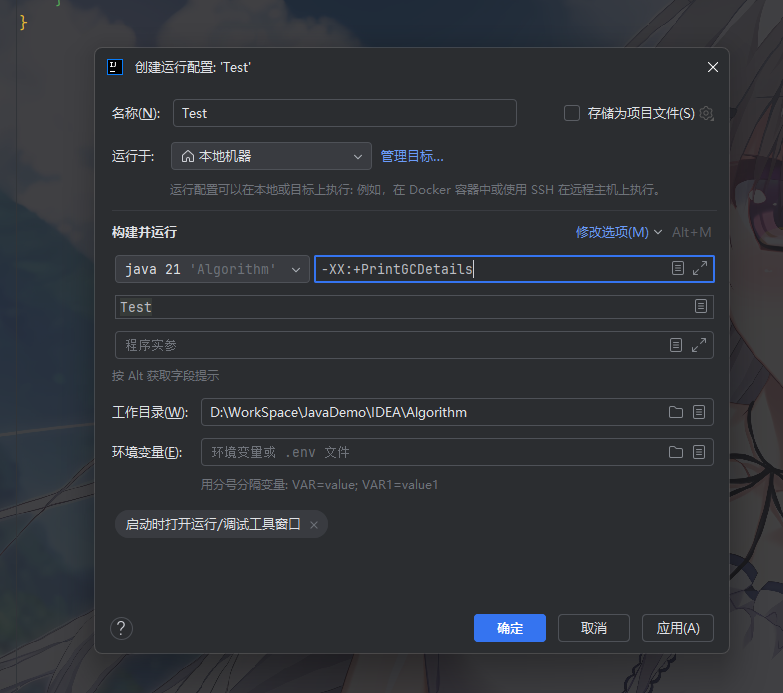Image resolution: width=783 pixels, height=693 pixels.
Task: Click the macro icon in the working directory field
Action: (x=700, y=412)
